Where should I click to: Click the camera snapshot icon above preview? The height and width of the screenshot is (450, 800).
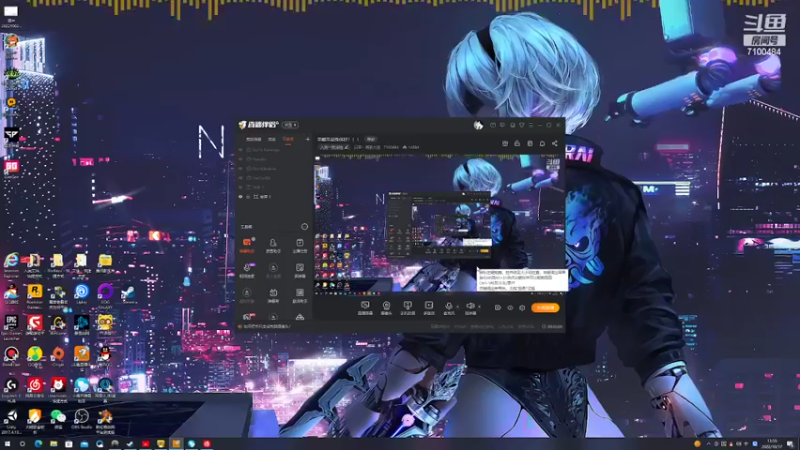click(505, 143)
